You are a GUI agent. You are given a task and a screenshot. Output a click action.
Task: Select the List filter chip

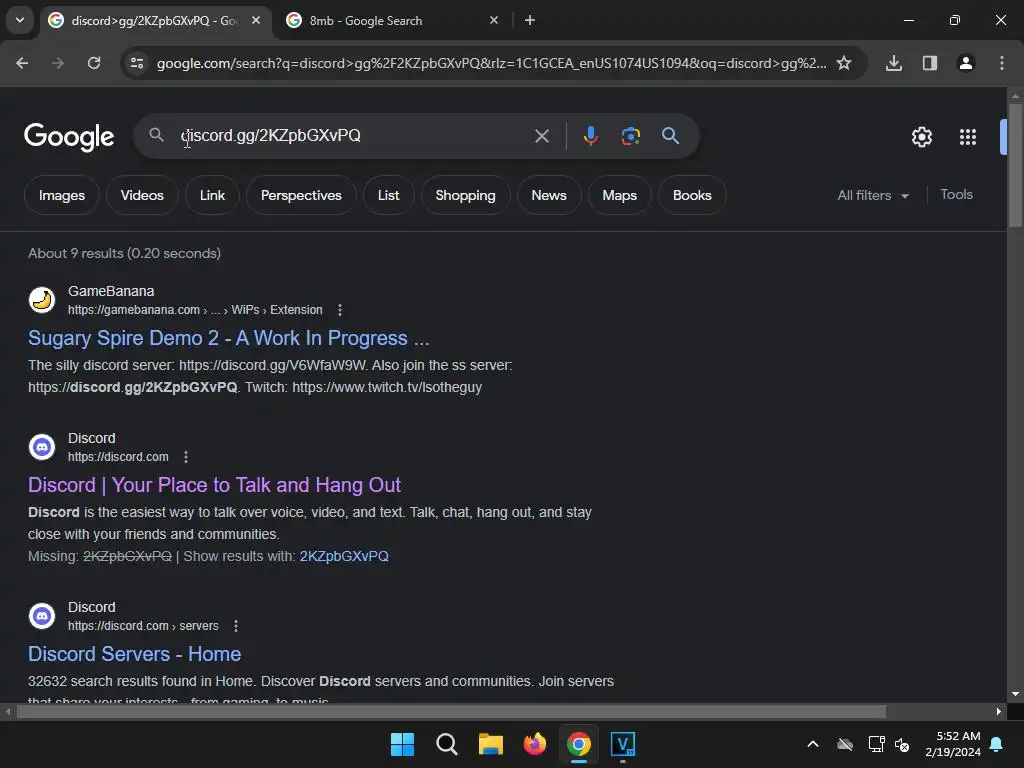[389, 195]
